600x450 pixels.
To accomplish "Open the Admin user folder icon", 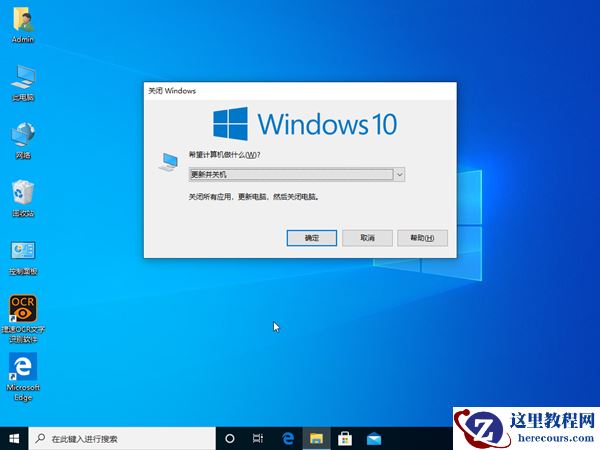I will point(23,23).
